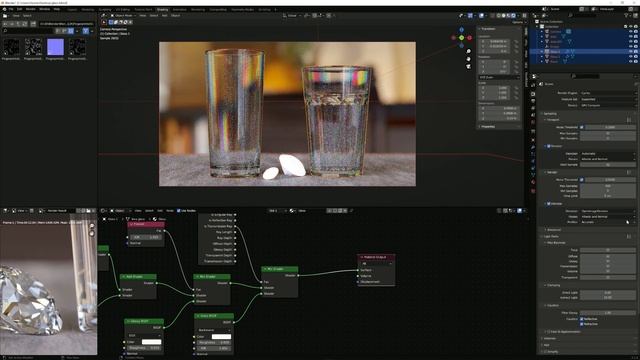Image resolution: width=640 pixels, height=360 pixels.
Task: Open the outliner filter dropdown
Action: [628, 16]
